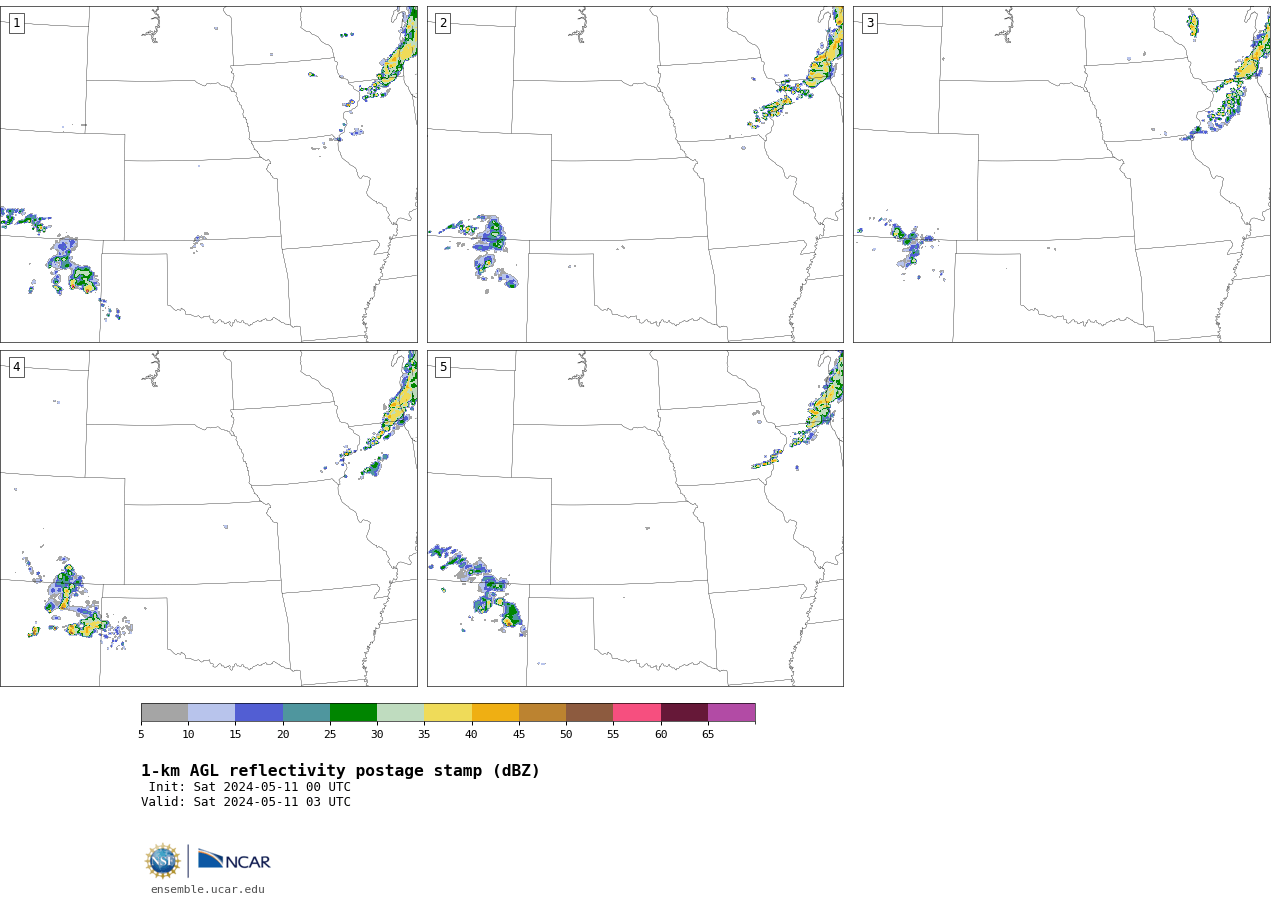This screenshot has width=1280, height=901.
Task: Click the ensemble.ucar.edu text
Action: 208,890
